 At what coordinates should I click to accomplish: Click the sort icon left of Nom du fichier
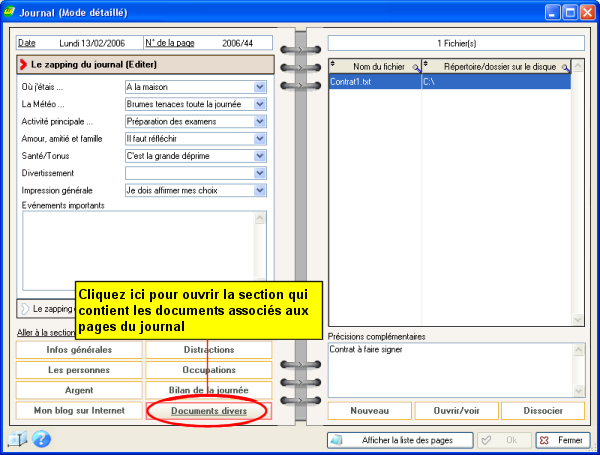click(334, 66)
